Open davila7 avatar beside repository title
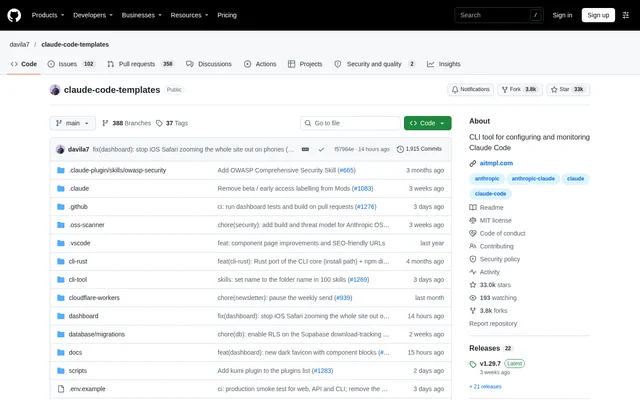This screenshot has height=400, width=640. tap(55, 90)
